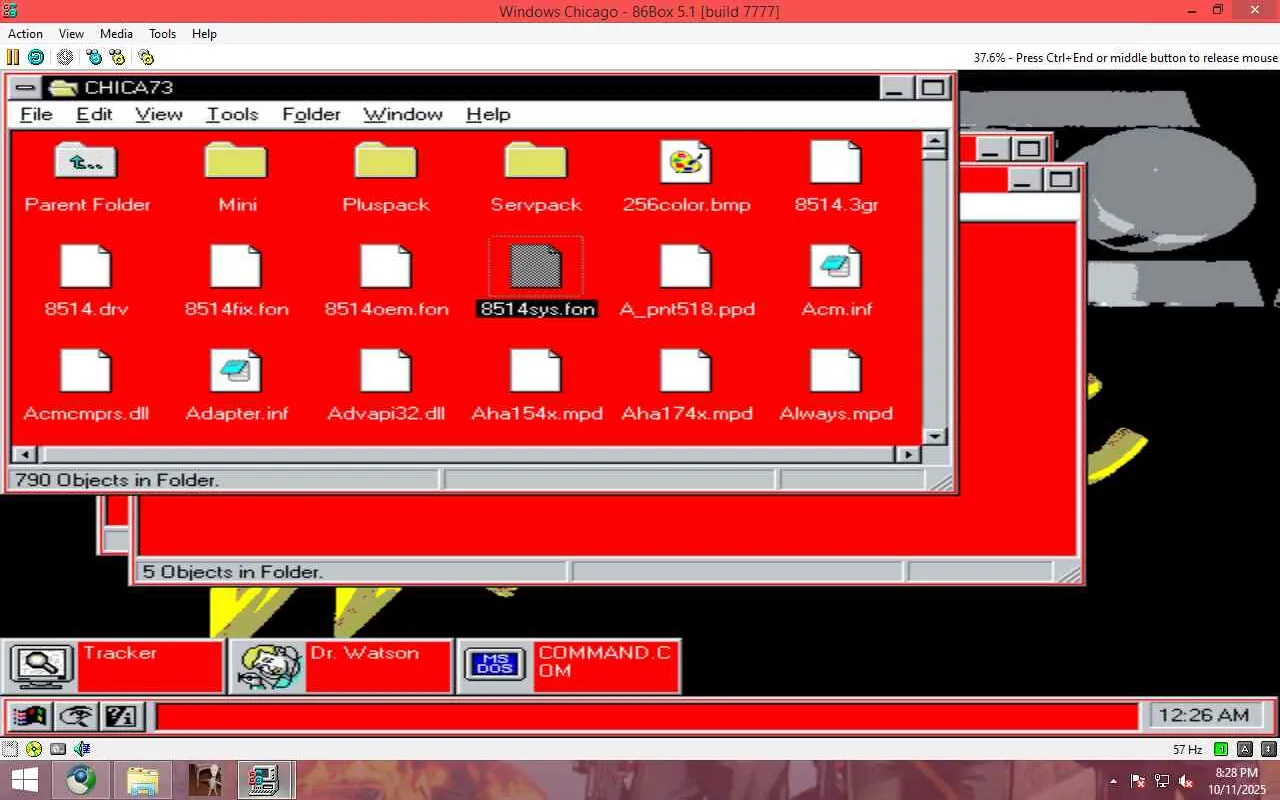Click the up arrow of CHICA73 vertical scrollbar
Screen dimensions: 1280x800
[934, 141]
